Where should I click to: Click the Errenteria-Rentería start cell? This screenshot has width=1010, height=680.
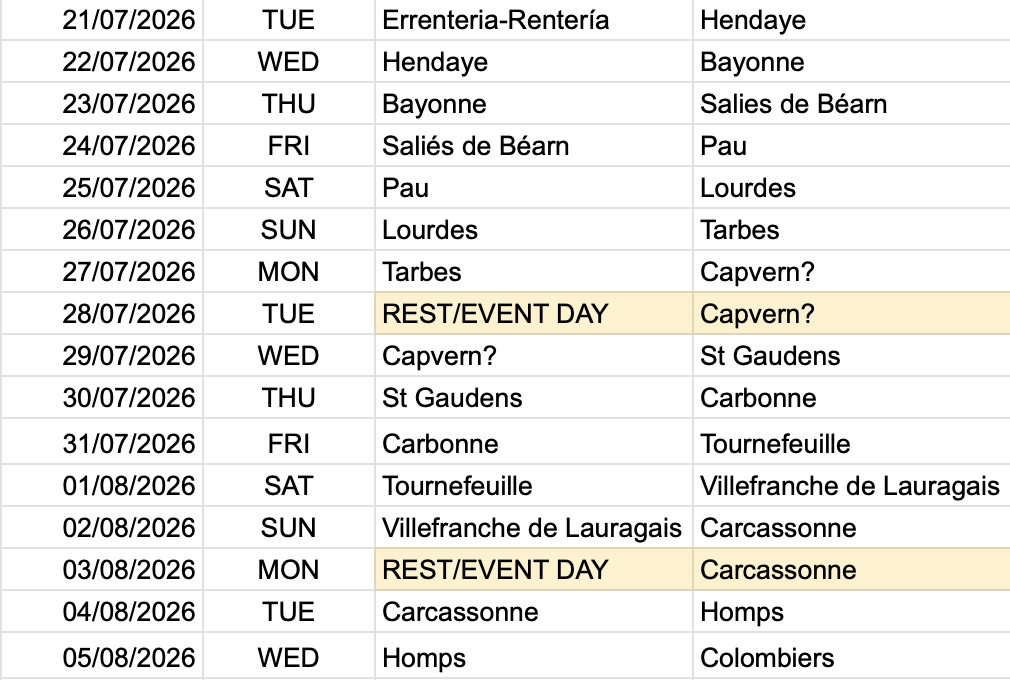tap(533, 20)
